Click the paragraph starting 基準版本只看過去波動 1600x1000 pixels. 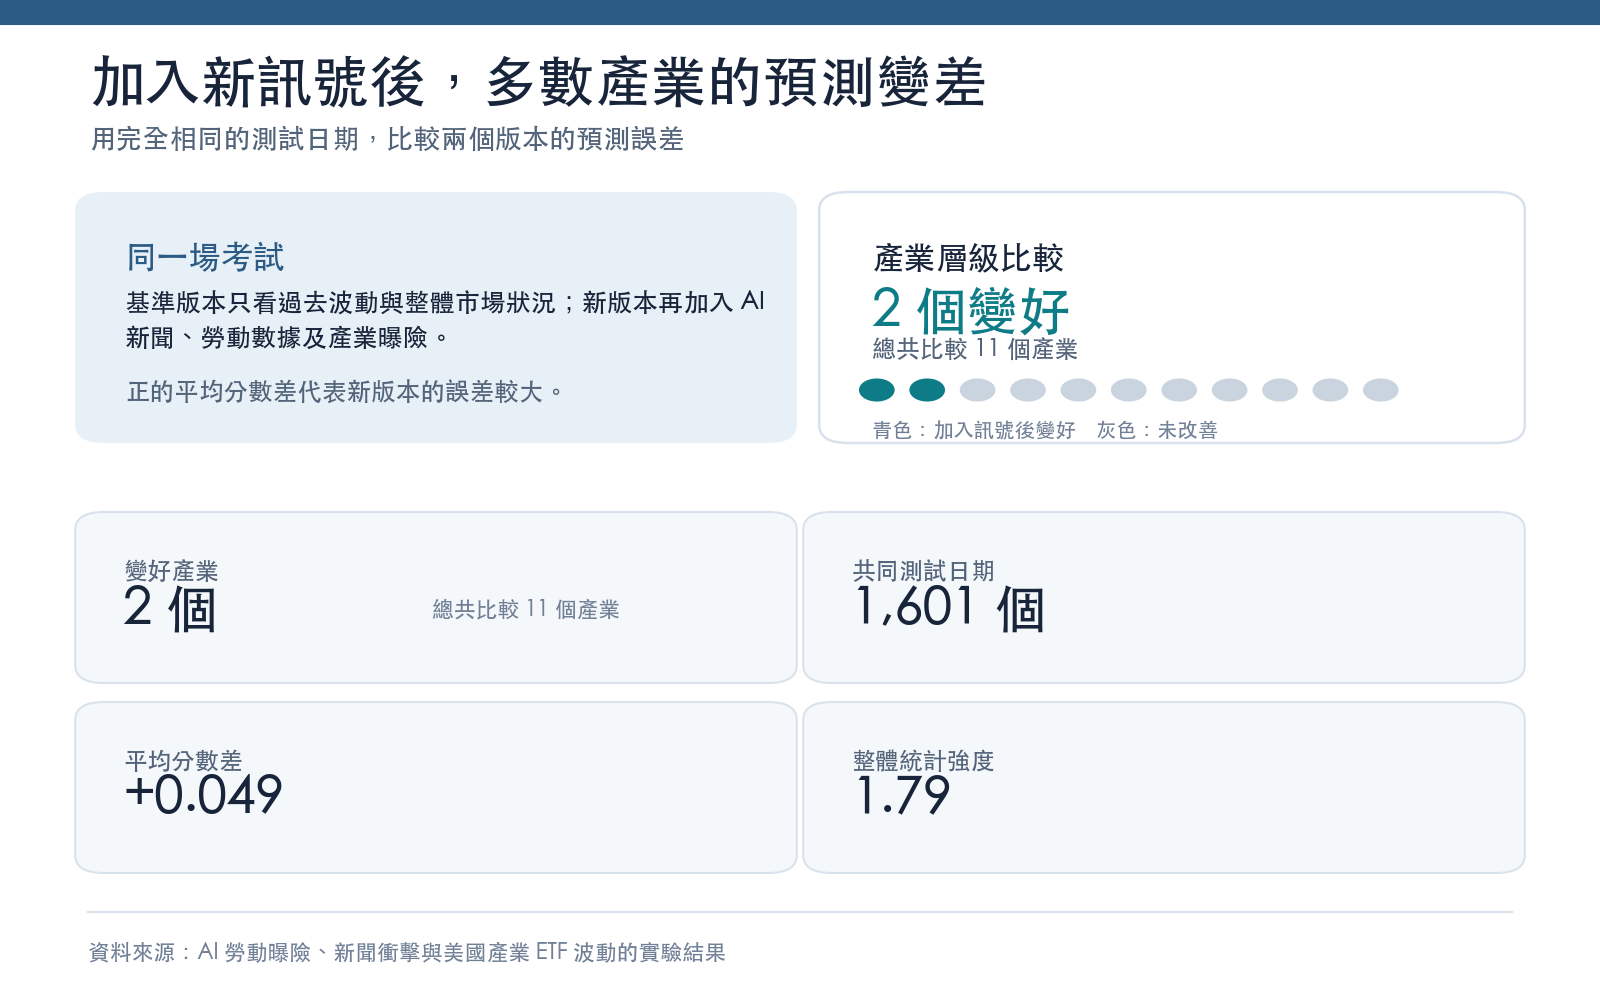445,320
